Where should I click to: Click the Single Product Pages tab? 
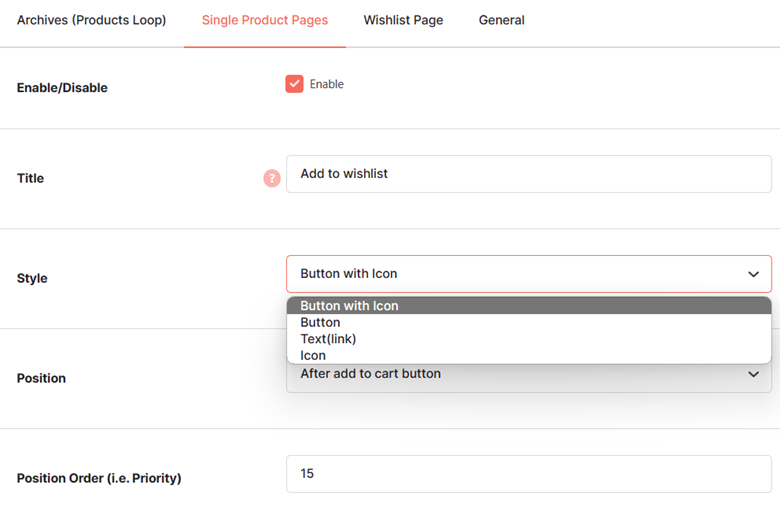point(265,20)
